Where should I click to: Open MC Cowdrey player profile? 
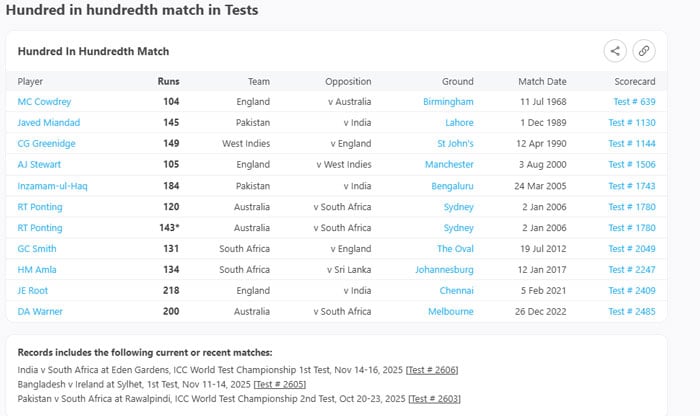(x=44, y=102)
